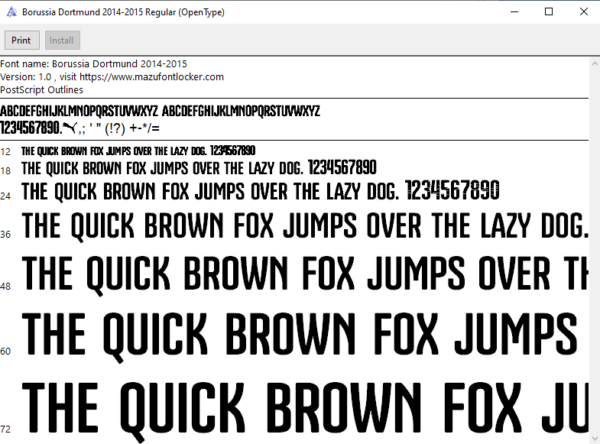Click the ABCDEFGHIJKLMNOPQRSTUVWXYZ alphabet sample line
Screen dimensions: 600x444
click(160, 111)
